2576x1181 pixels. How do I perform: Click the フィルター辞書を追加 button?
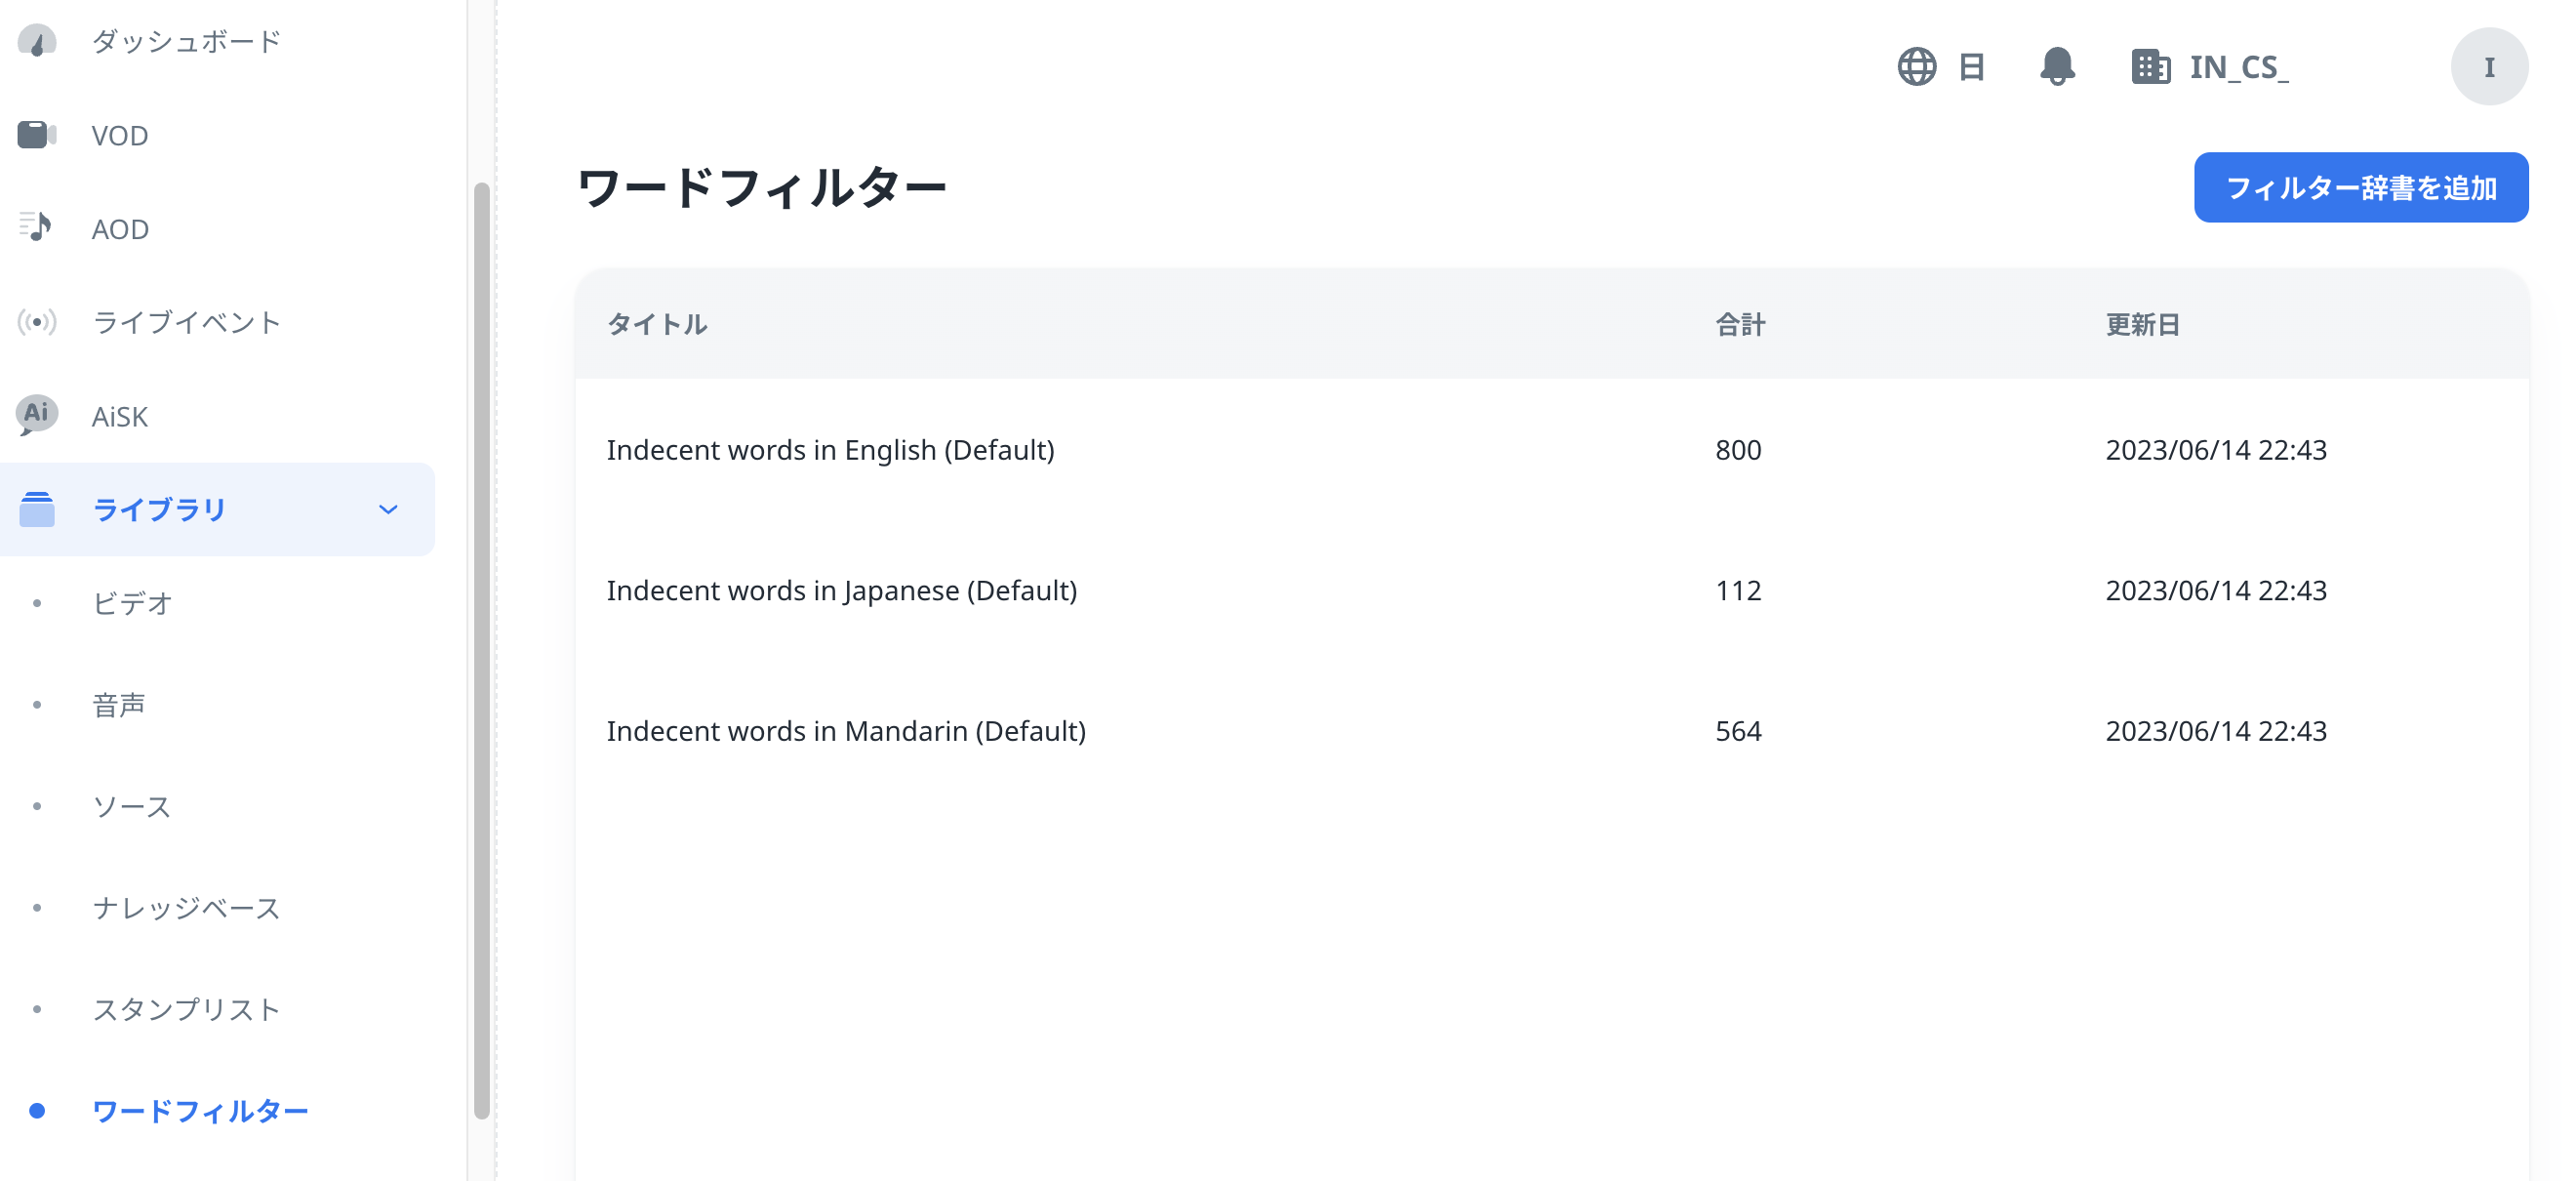[2360, 187]
